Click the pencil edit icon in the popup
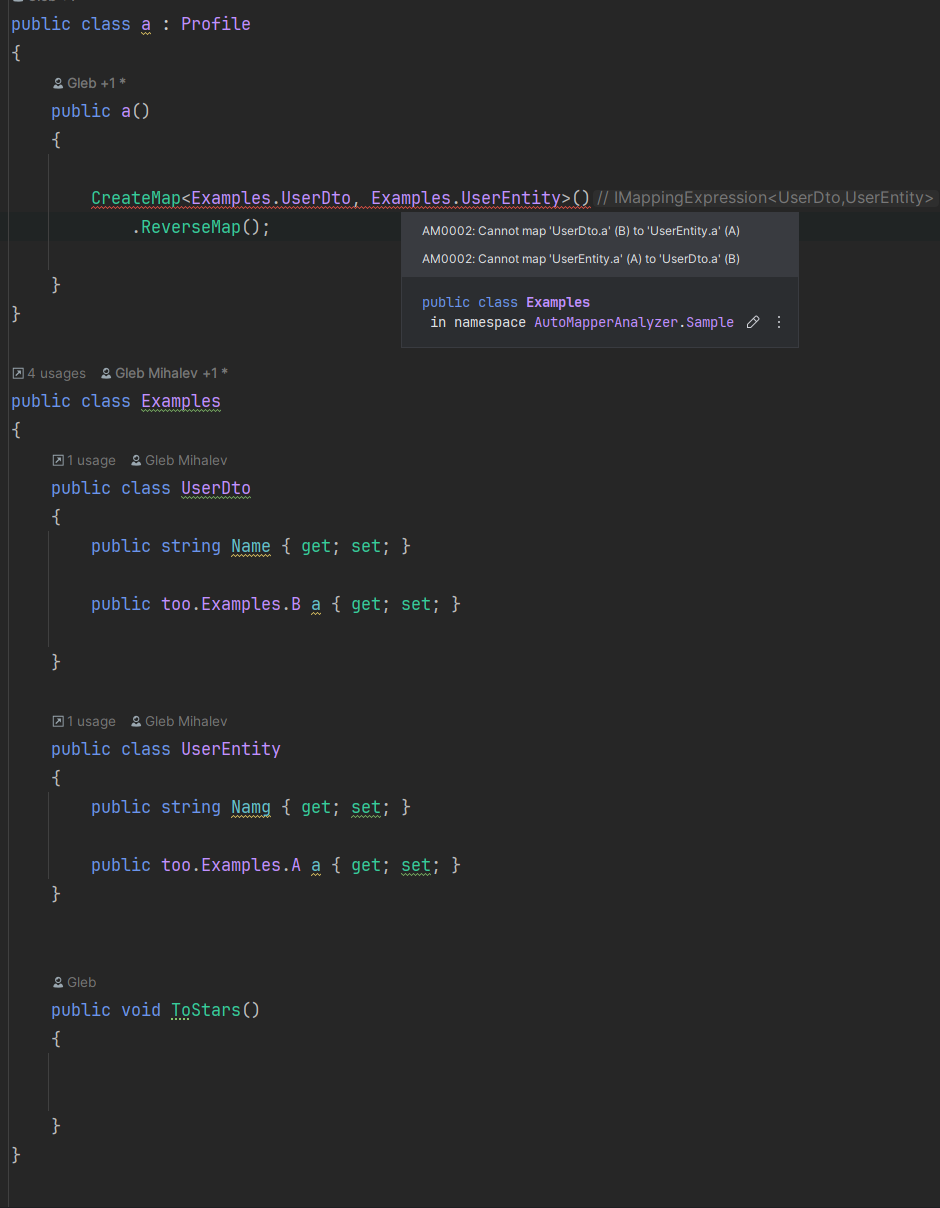The height and width of the screenshot is (1208, 940). [x=753, y=322]
